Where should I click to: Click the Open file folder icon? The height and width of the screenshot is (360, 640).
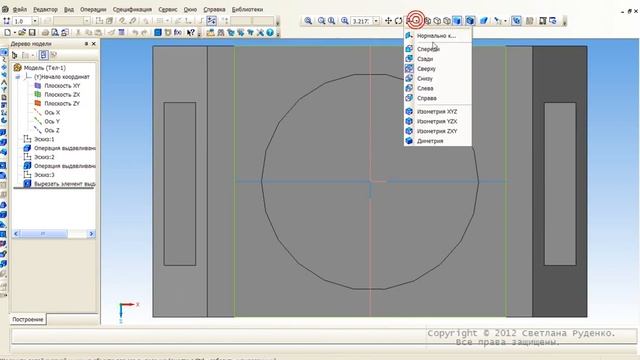click(x=22, y=33)
